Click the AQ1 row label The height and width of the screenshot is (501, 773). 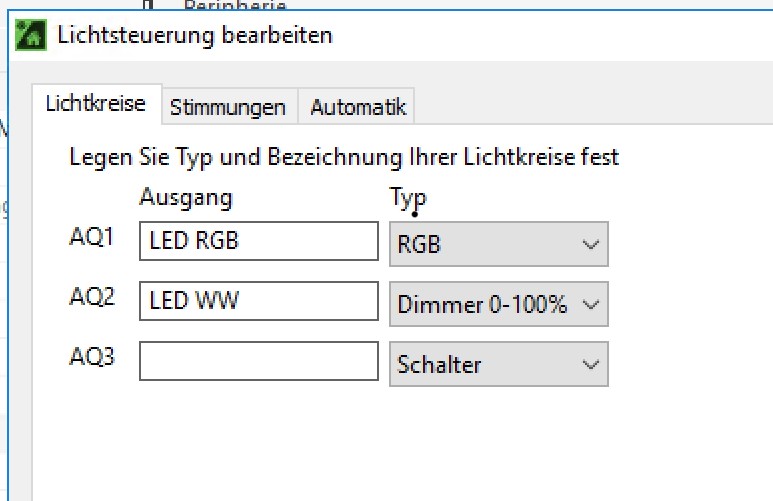[92, 238]
